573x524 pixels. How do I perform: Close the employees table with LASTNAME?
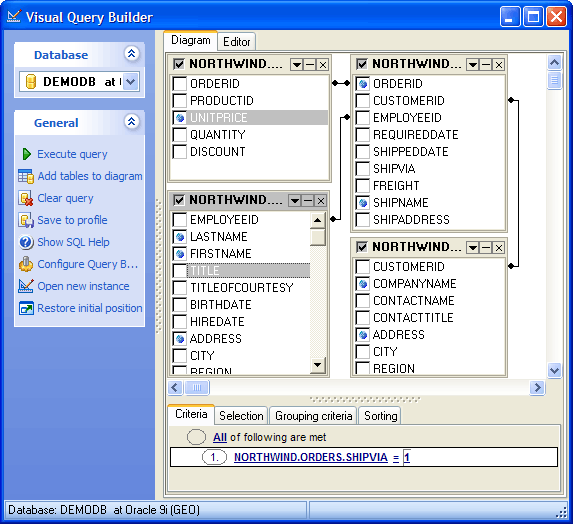tap(321, 201)
